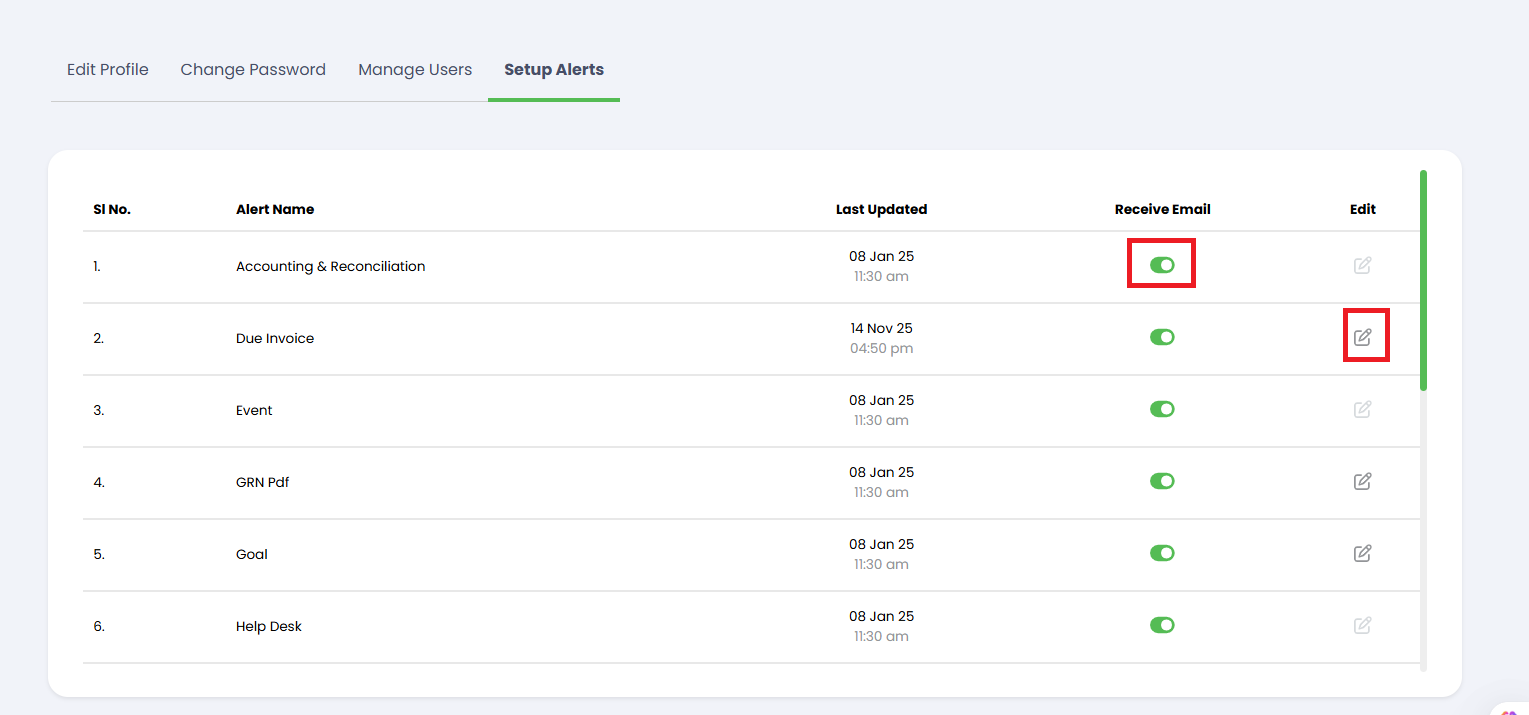Switch off GRN Pdf email toggle
Screen dimensions: 1529x715
coord(1161,481)
